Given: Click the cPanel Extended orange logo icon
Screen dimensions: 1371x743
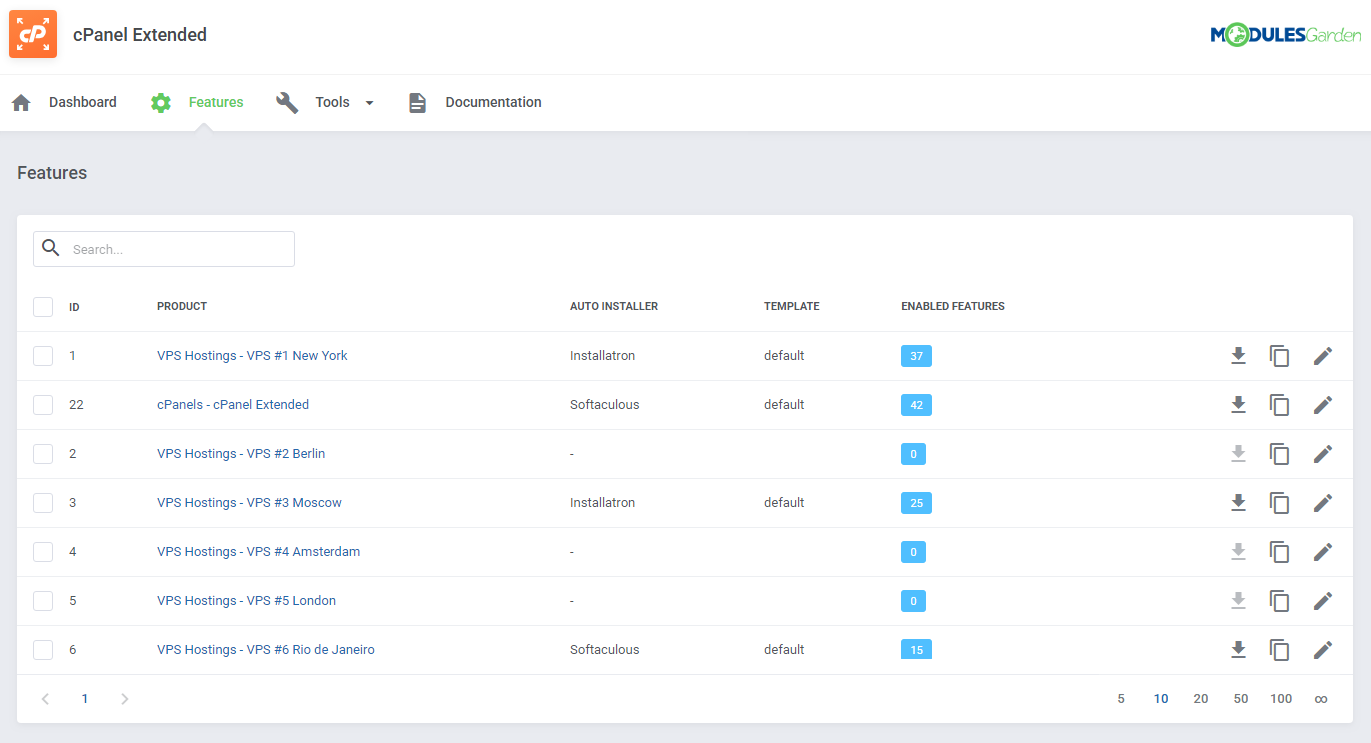Looking at the screenshot, I should (x=33, y=34).
